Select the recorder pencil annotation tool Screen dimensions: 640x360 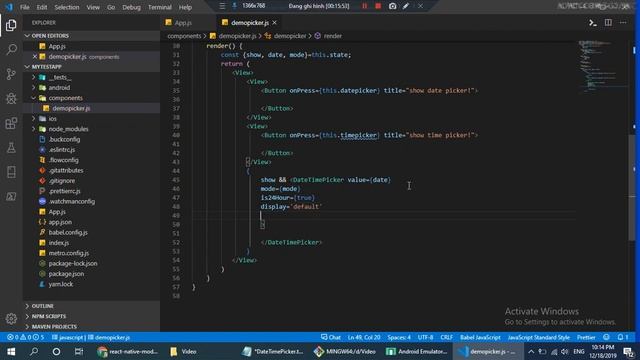click(406, 6)
